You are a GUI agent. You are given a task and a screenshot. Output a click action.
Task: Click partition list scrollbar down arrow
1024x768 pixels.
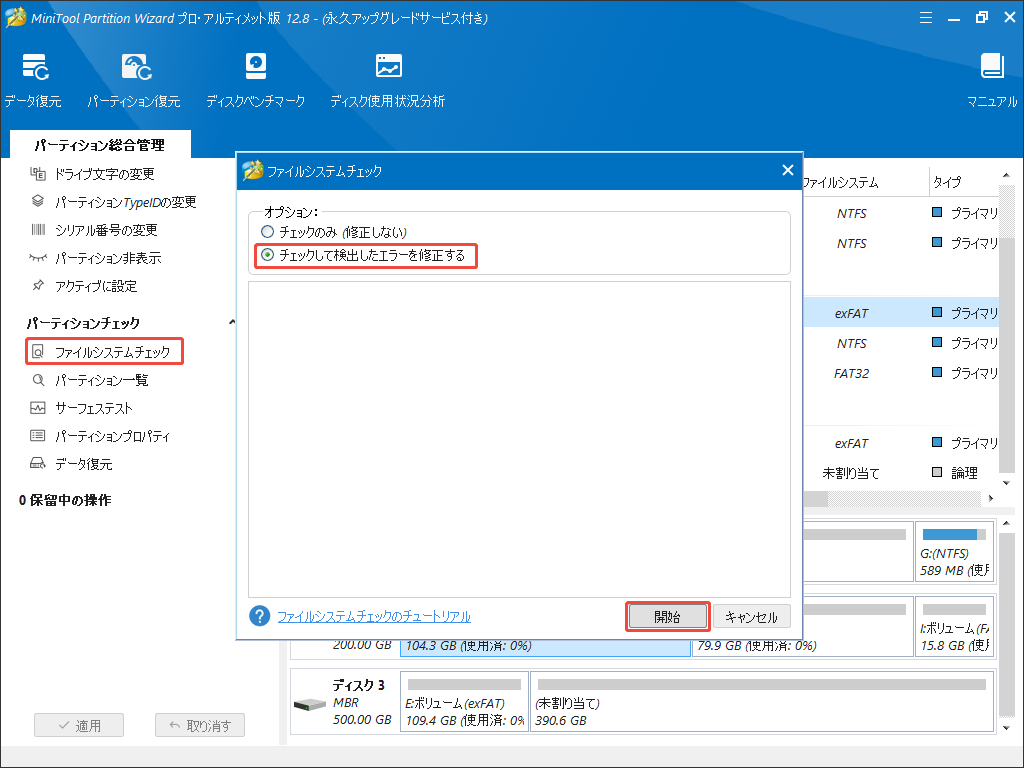tap(1006, 483)
